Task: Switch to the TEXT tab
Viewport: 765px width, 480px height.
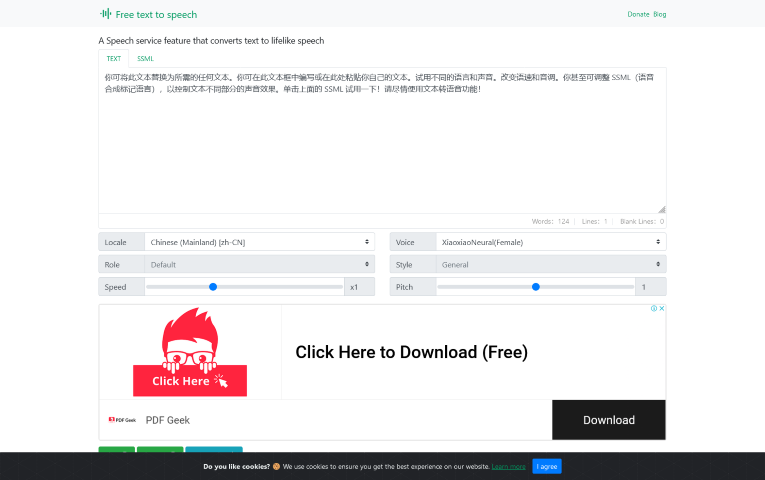Action: (114, 59)
